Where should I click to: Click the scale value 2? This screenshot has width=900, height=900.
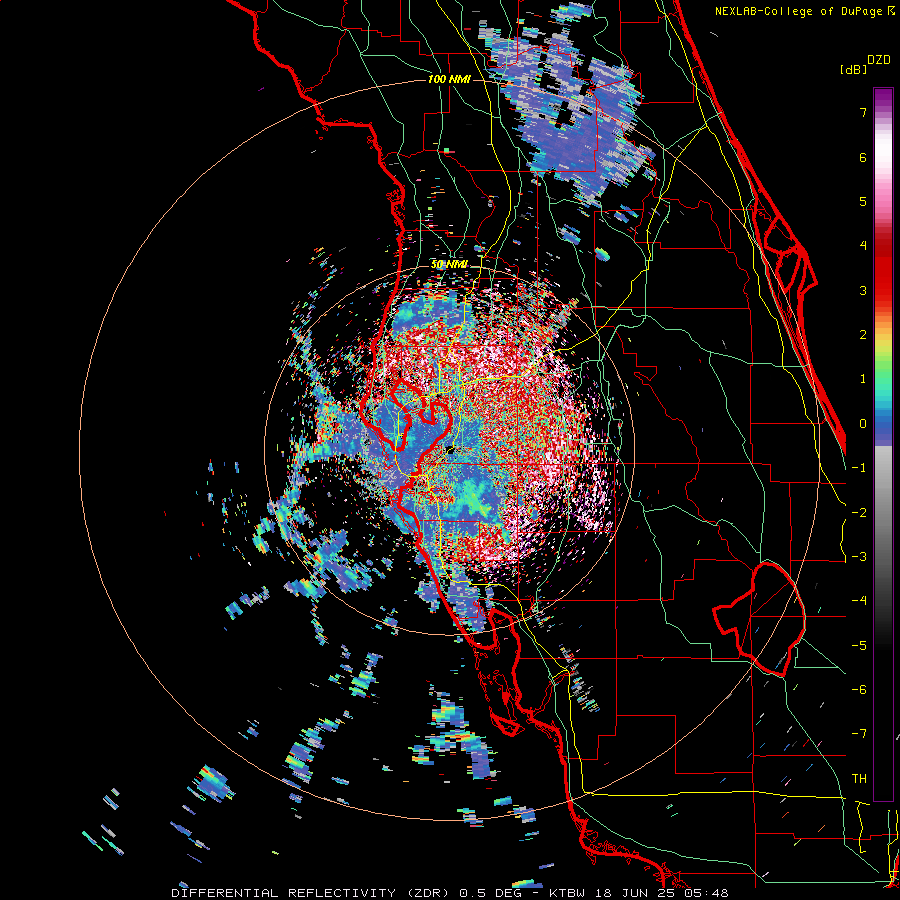(x=863, y=335)
